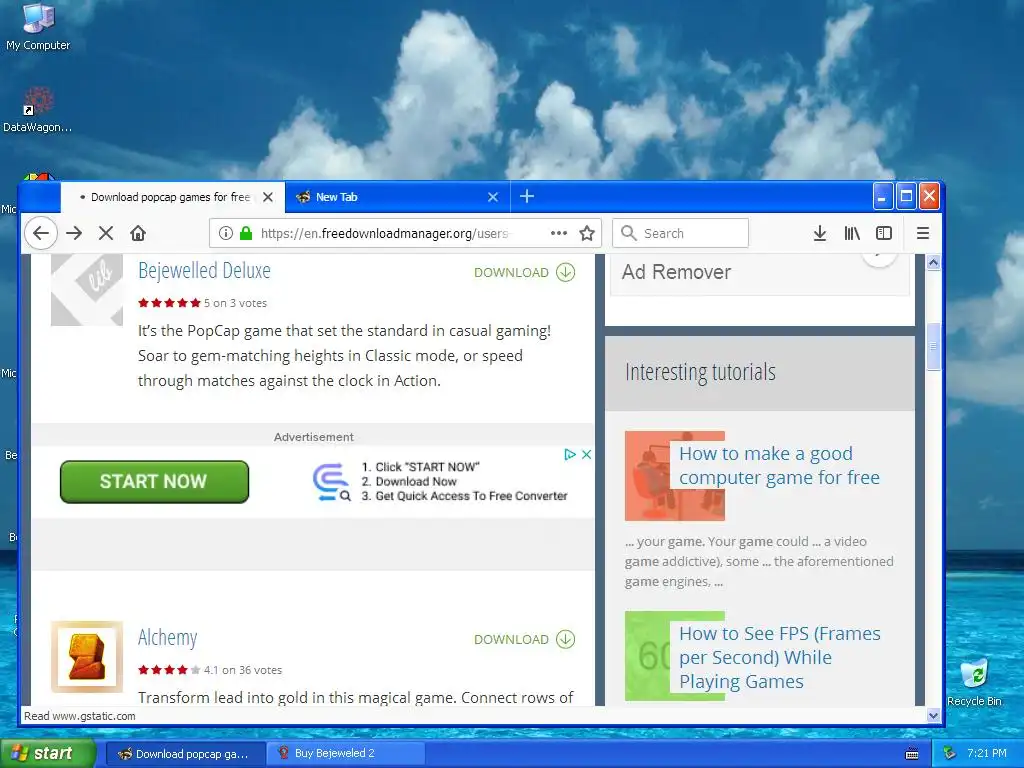1024x768 pixels.
Task: Select Download popcap ga... taskbar button
Action: click(185, 754)
